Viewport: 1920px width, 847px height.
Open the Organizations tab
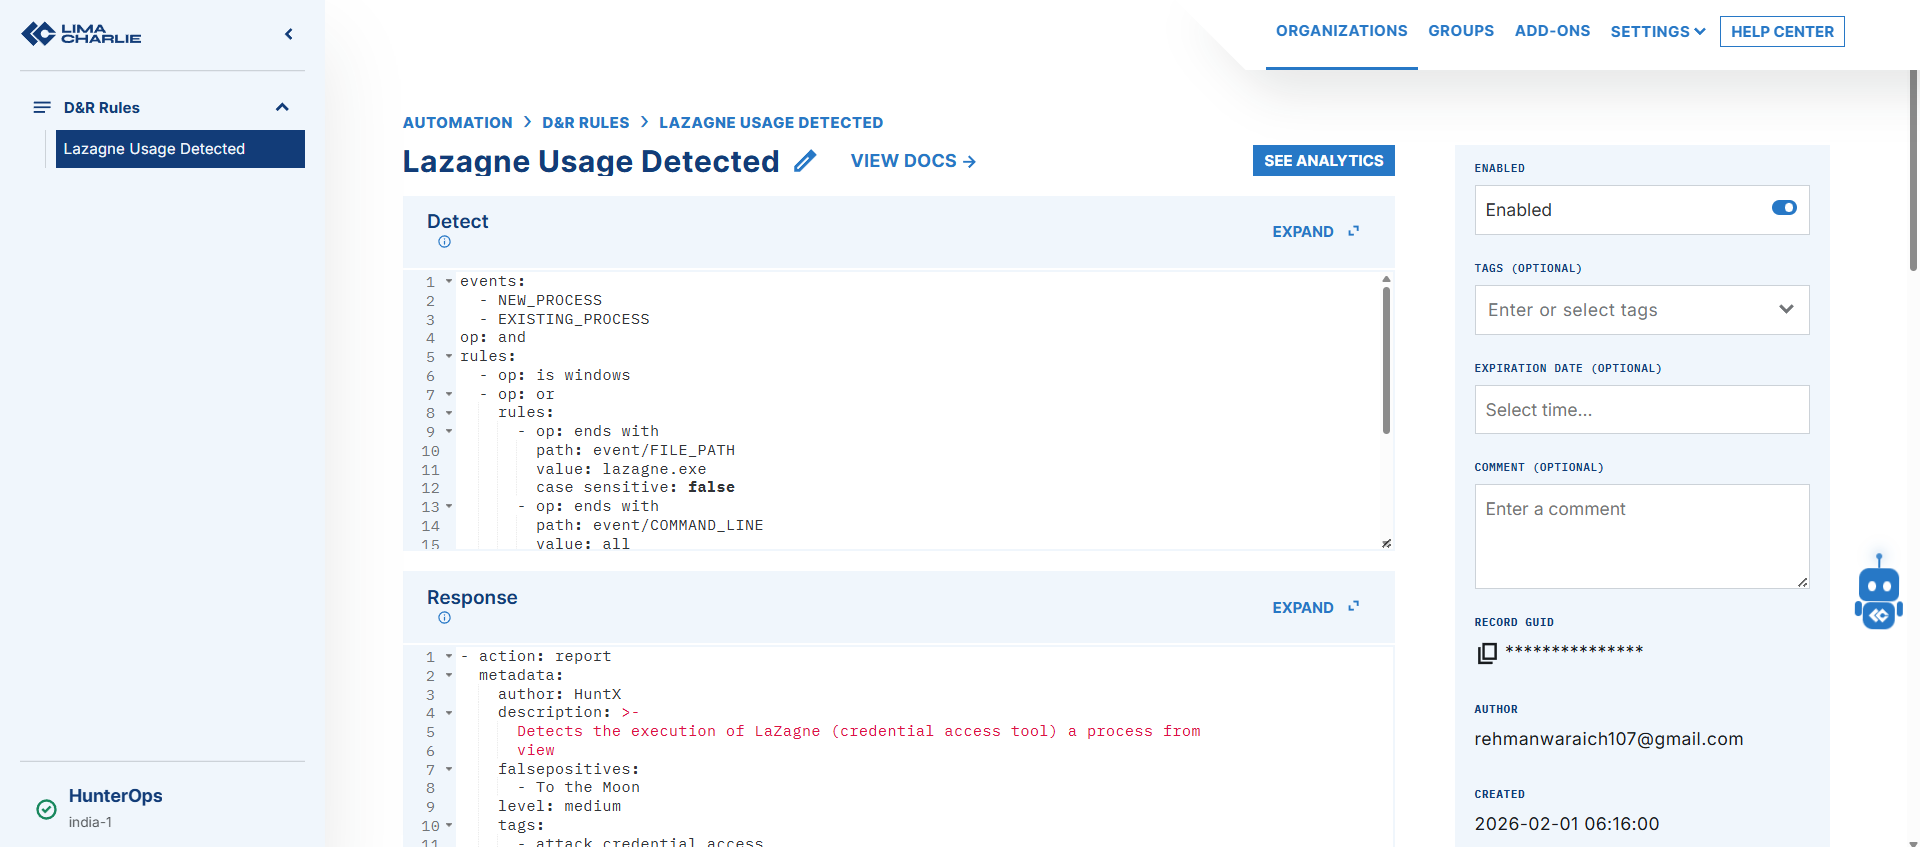1341,31
